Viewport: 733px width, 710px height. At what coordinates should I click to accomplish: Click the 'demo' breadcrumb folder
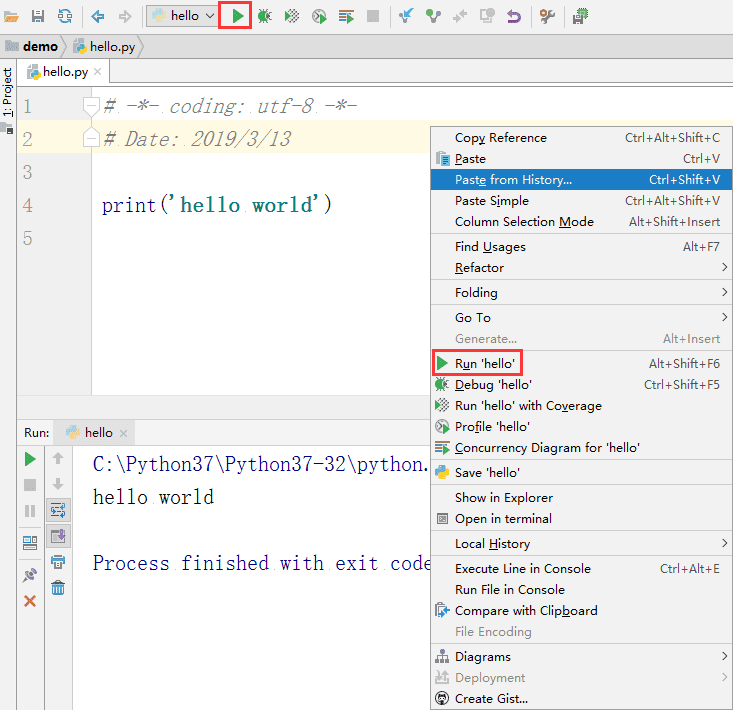[x=31, y=47]
